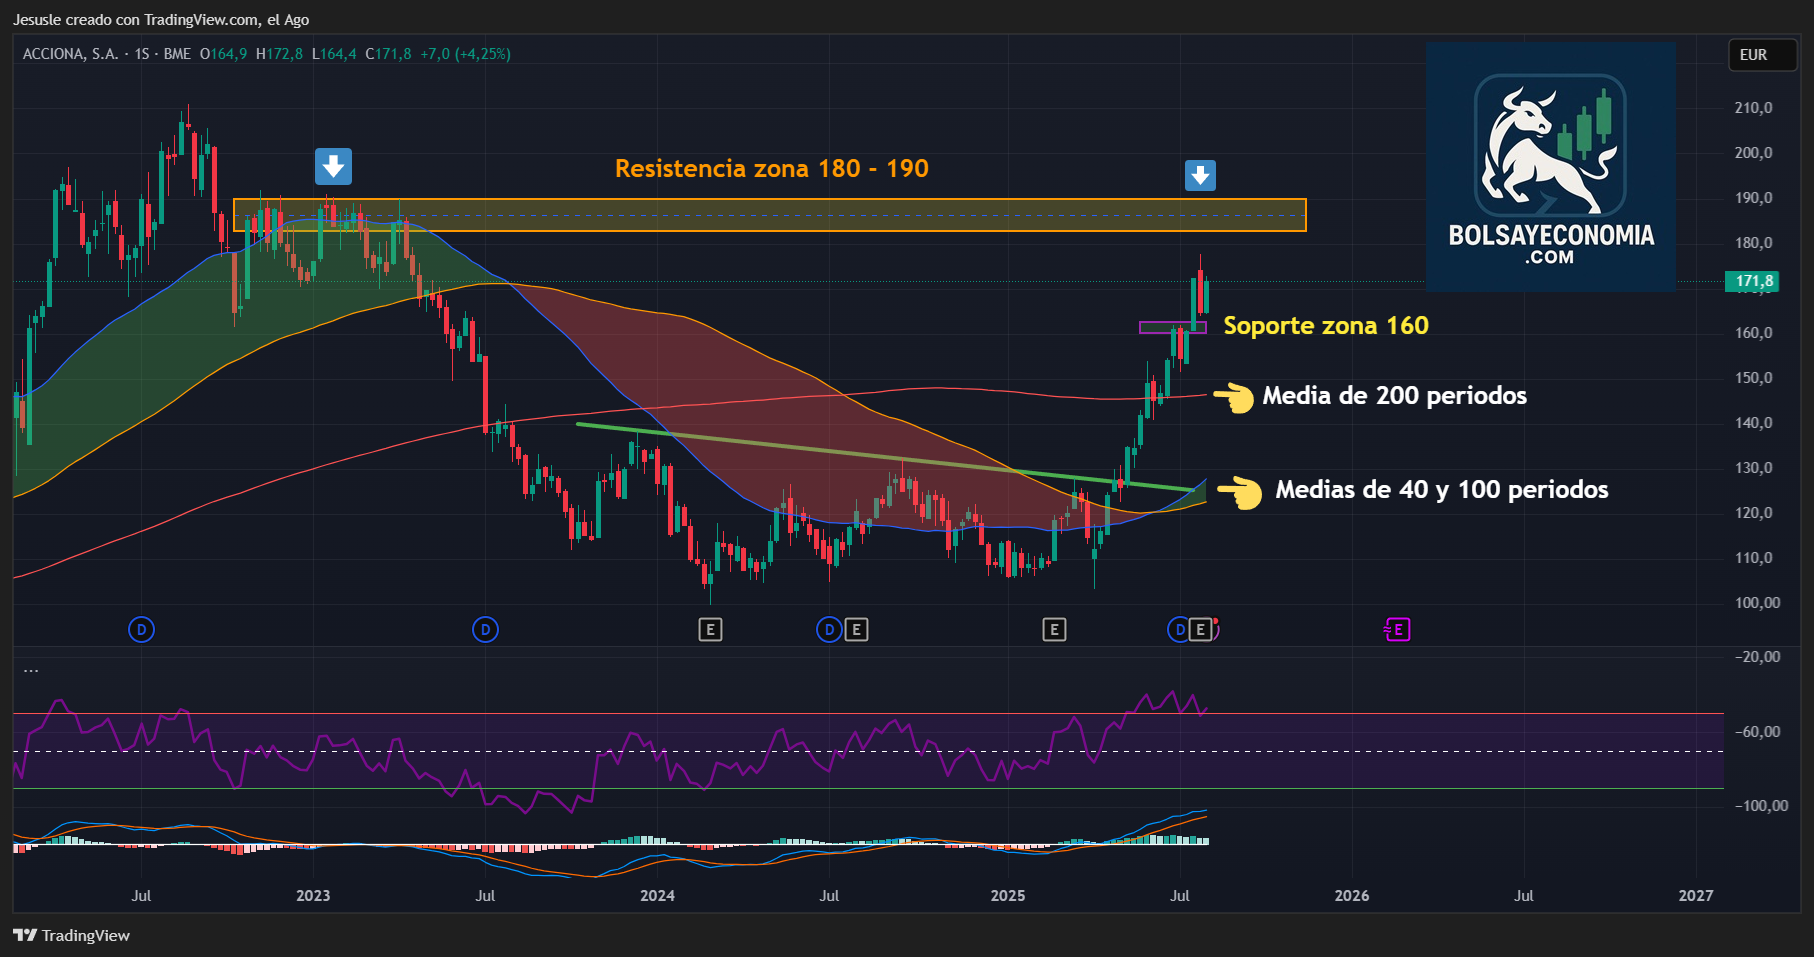This screenshot has width=1814, height=957.
Task: Click the 180,0 price axis label
Action: coord(1753,242)
